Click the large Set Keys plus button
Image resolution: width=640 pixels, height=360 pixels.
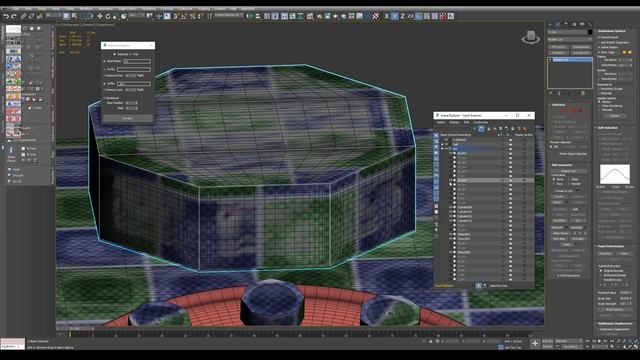click(535, 344)
